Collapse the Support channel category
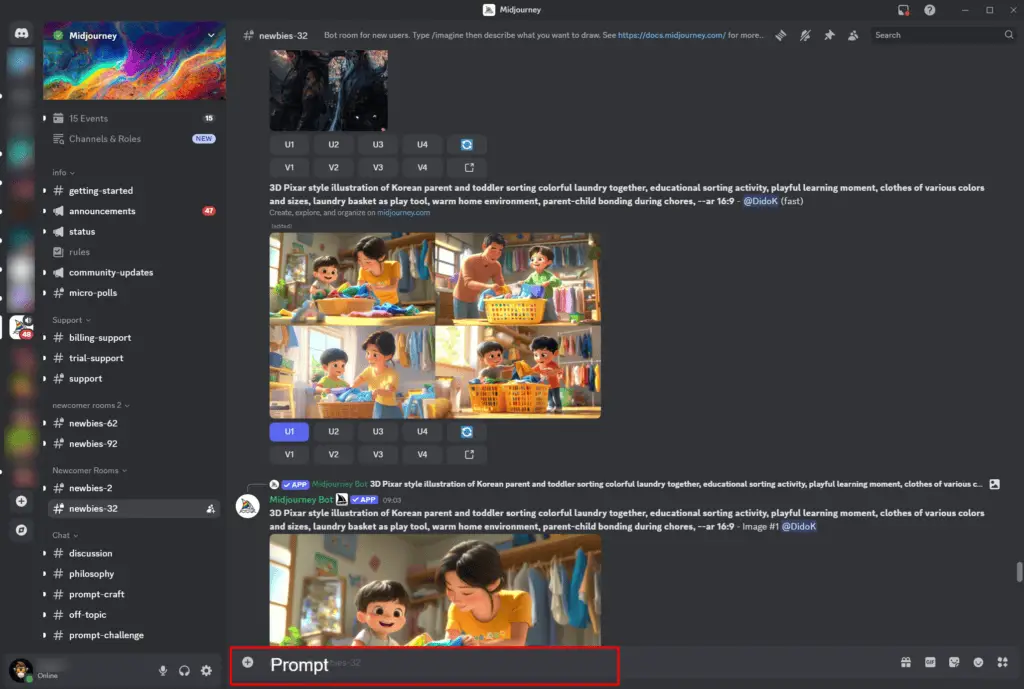Viewport: 1024px width, 689px height. 70,320
